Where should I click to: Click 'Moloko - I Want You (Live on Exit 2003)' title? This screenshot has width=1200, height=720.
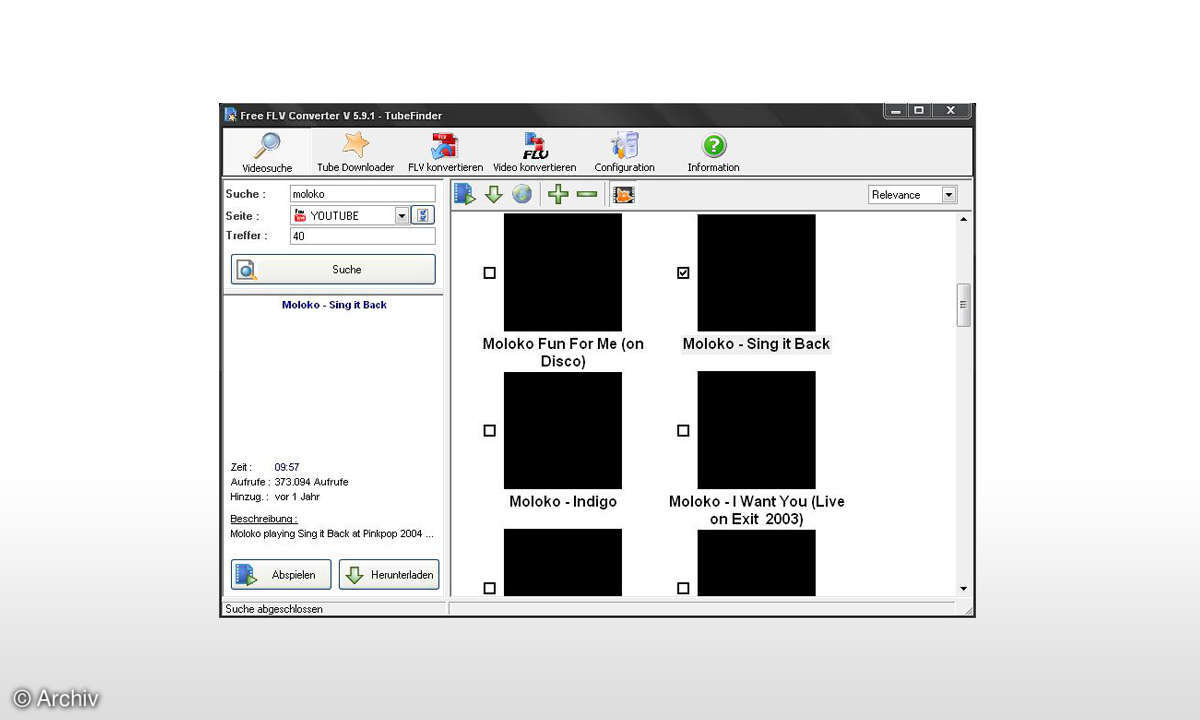[757, 510]
